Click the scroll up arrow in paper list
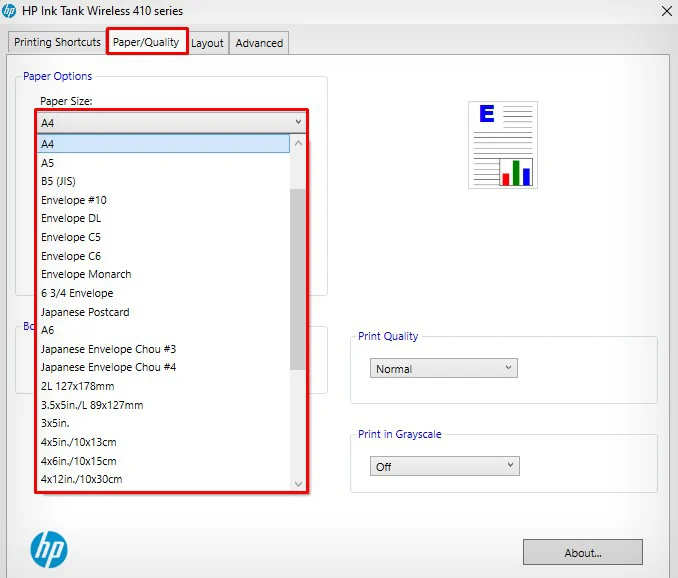Image resolution: width=678 pixels, height=578 pixels. (298, 143)
